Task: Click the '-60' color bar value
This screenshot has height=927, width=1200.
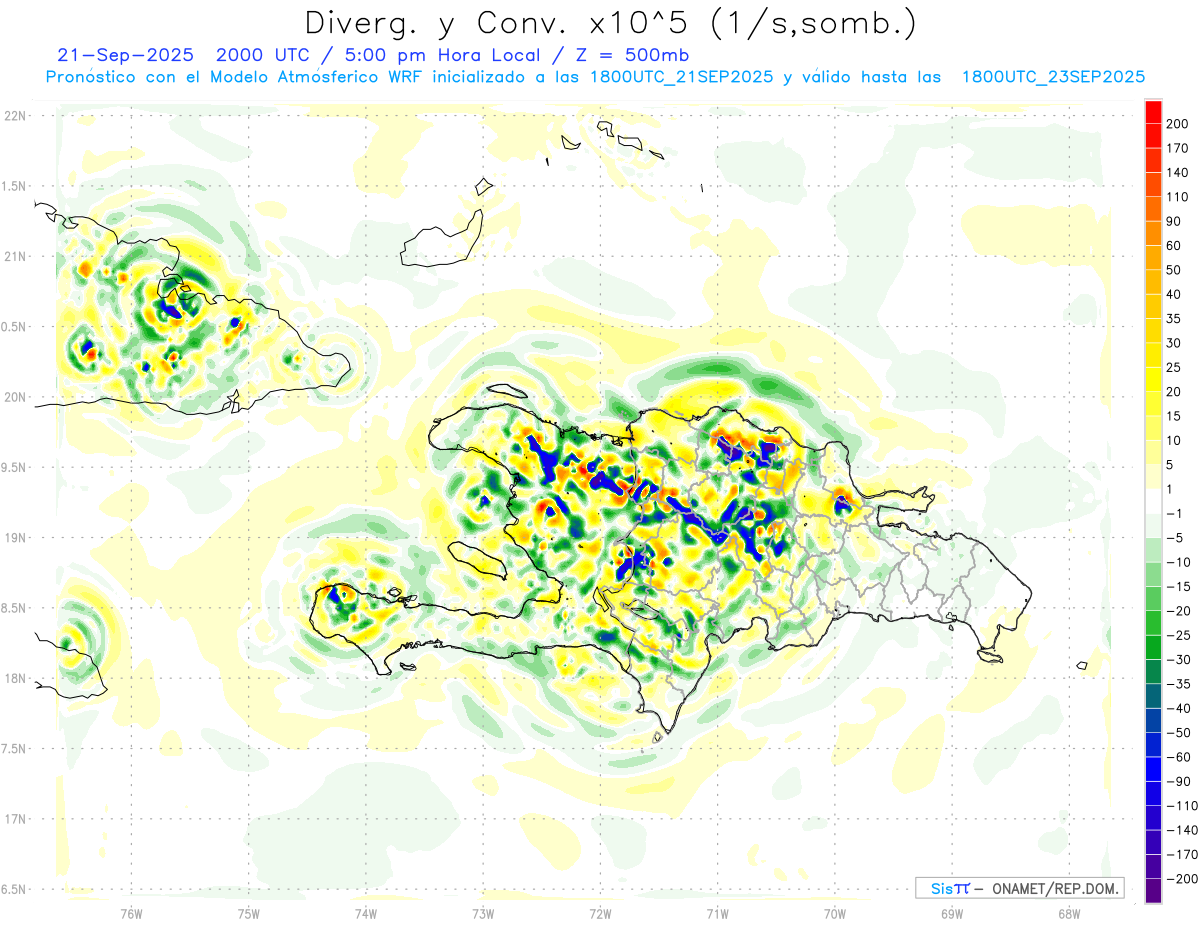Action: [x=1178, y=757]
